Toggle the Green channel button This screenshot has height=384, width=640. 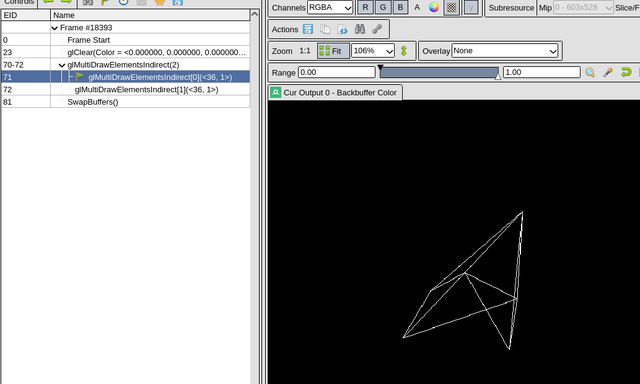tap(383, 7)
